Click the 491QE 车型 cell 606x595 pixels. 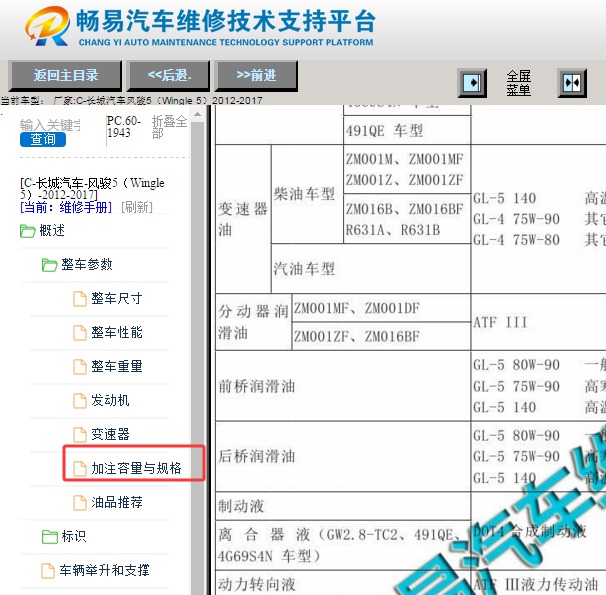[x=407, y=131]
